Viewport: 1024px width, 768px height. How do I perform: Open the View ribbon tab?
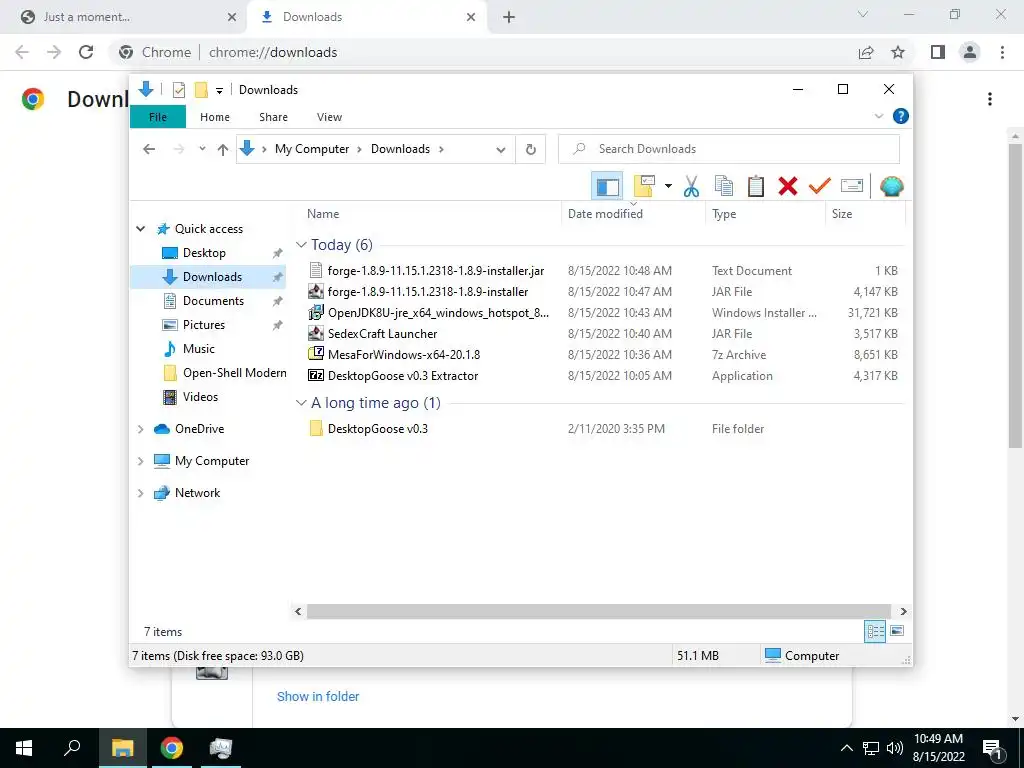pyautogui.click(x=329, y=117)
